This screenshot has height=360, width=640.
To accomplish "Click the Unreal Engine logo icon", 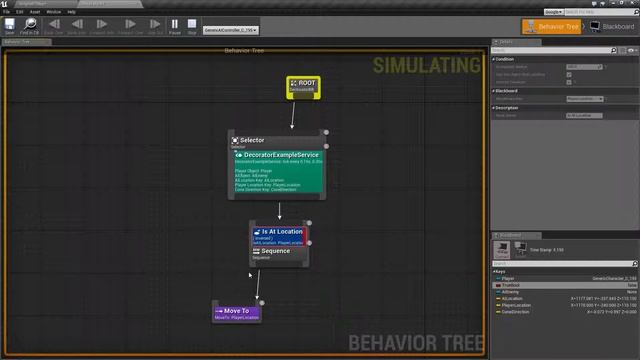I will (4, 4).
